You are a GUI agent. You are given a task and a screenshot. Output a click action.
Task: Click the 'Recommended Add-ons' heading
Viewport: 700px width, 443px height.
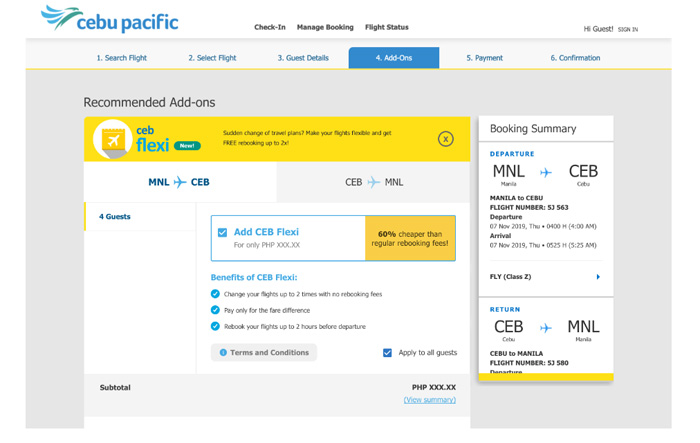point(149,103)
